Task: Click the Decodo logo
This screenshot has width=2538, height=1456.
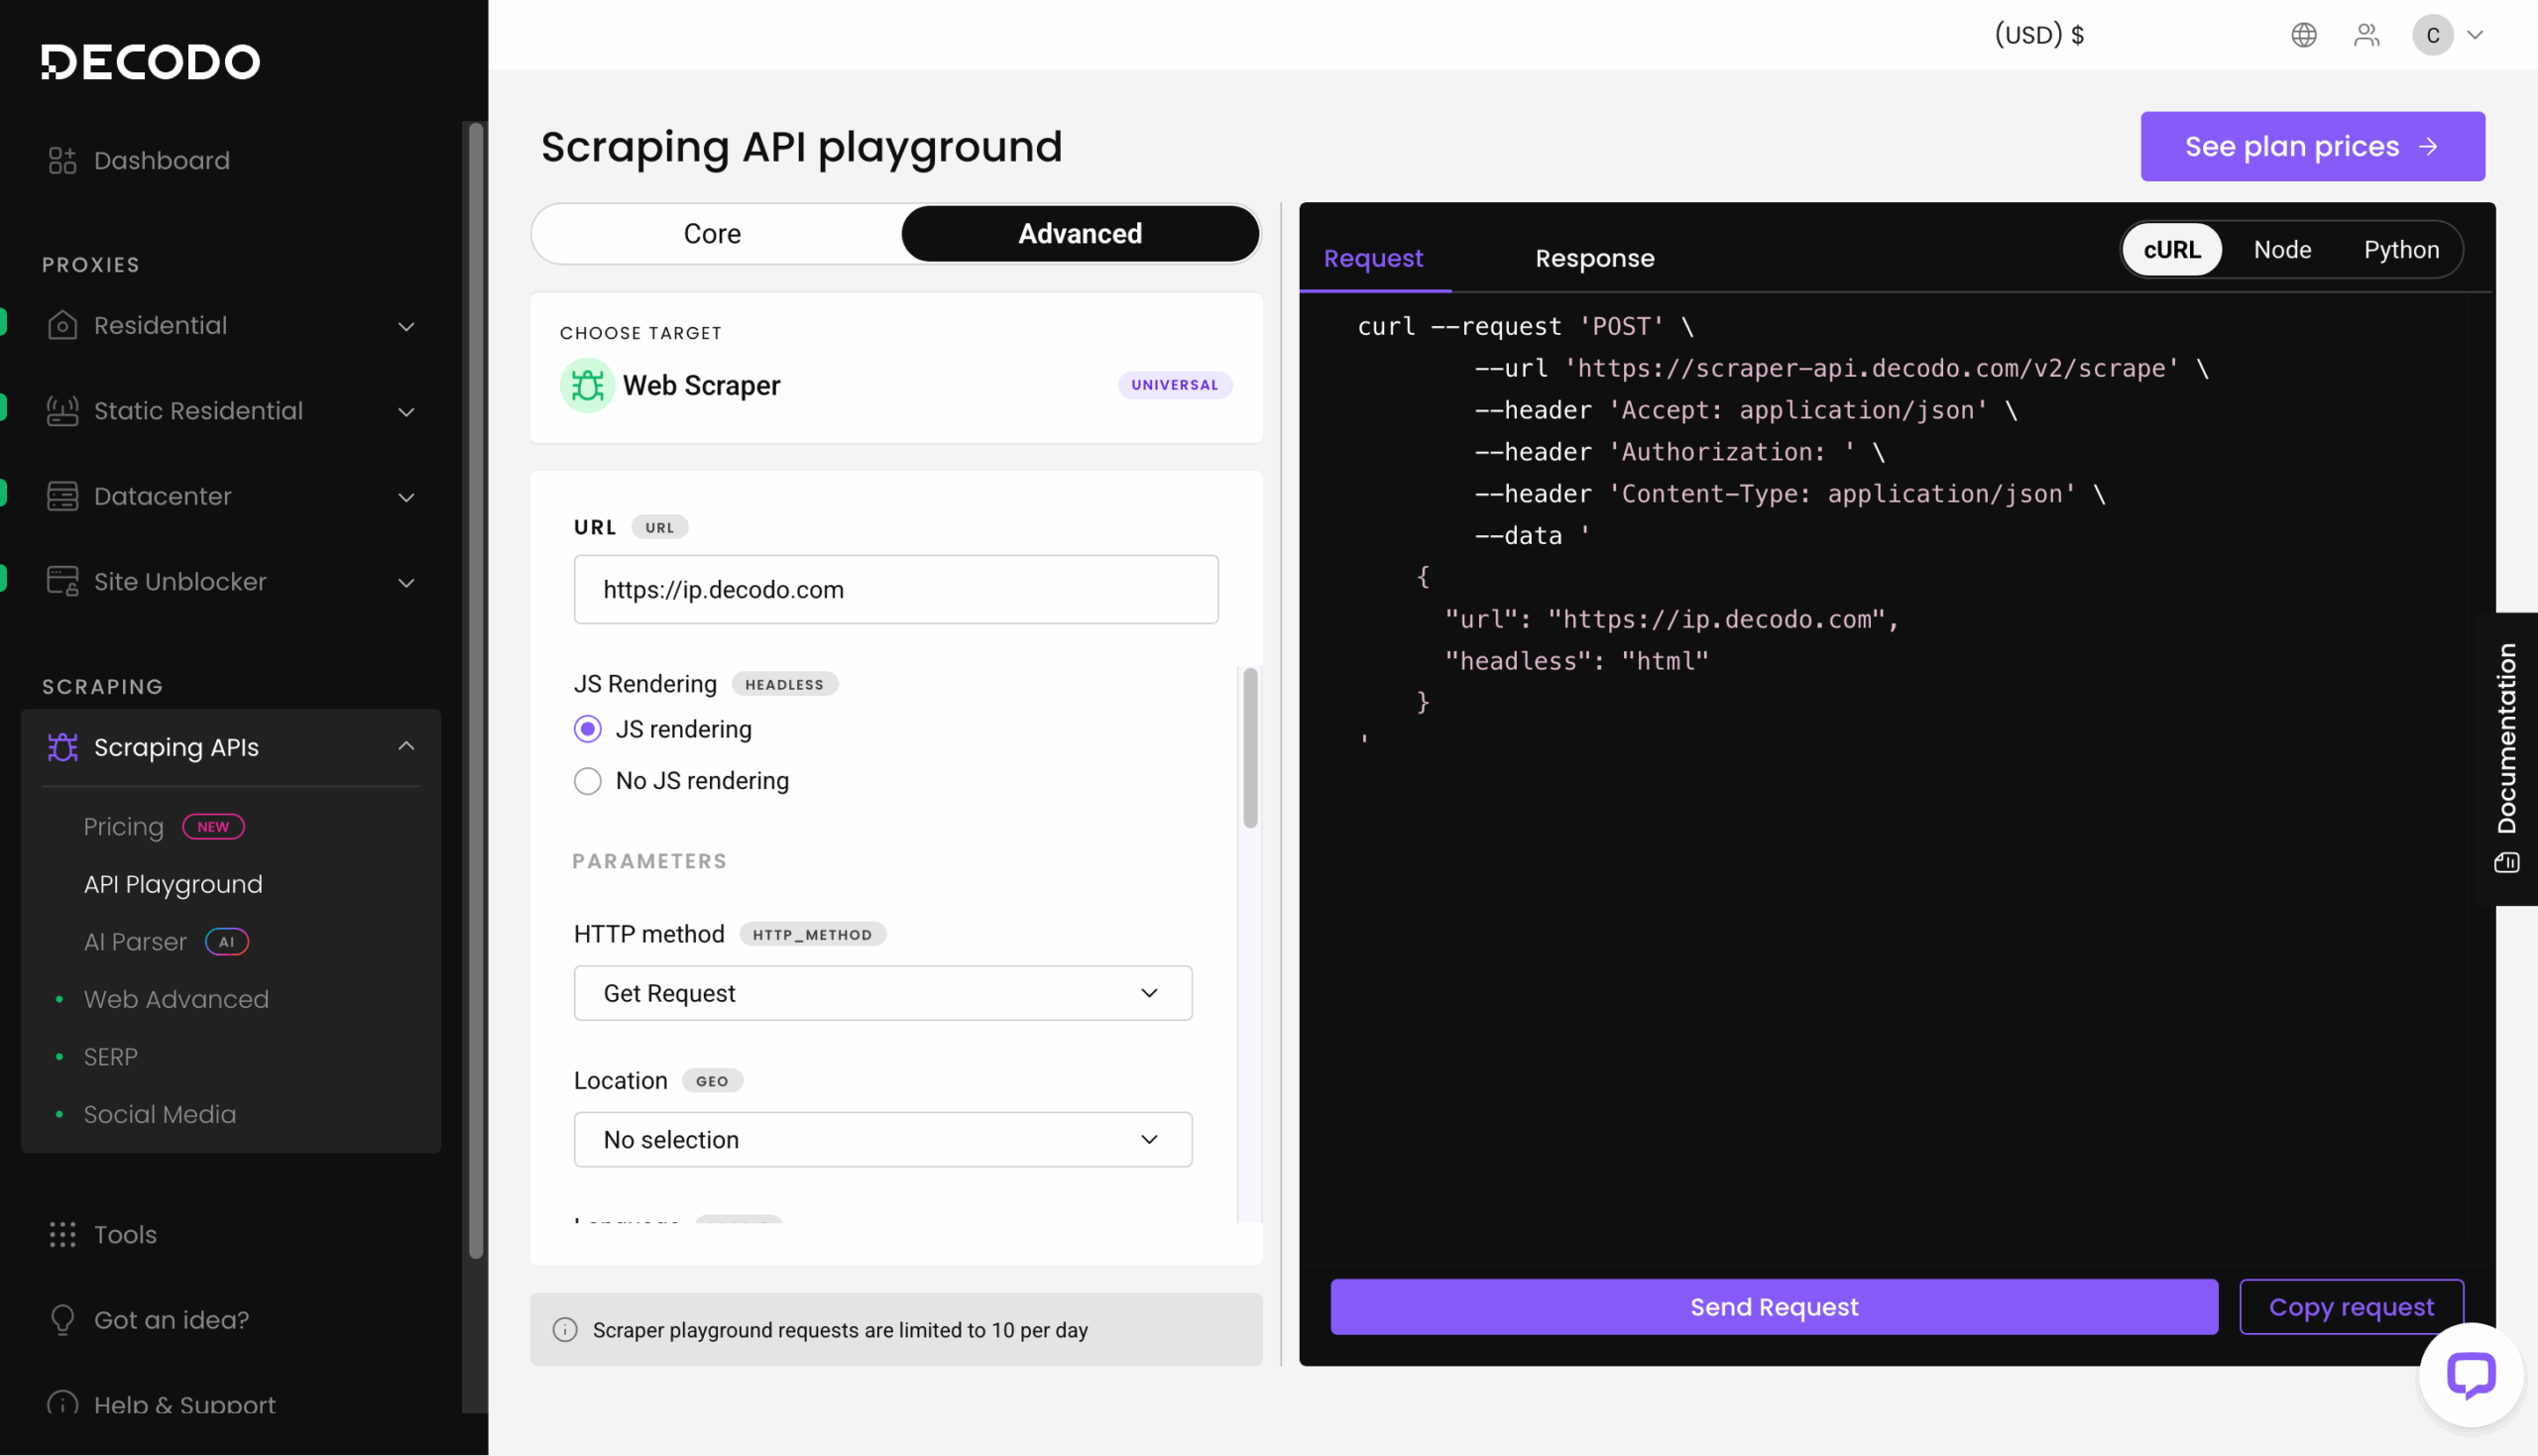Action: [150, 62]
